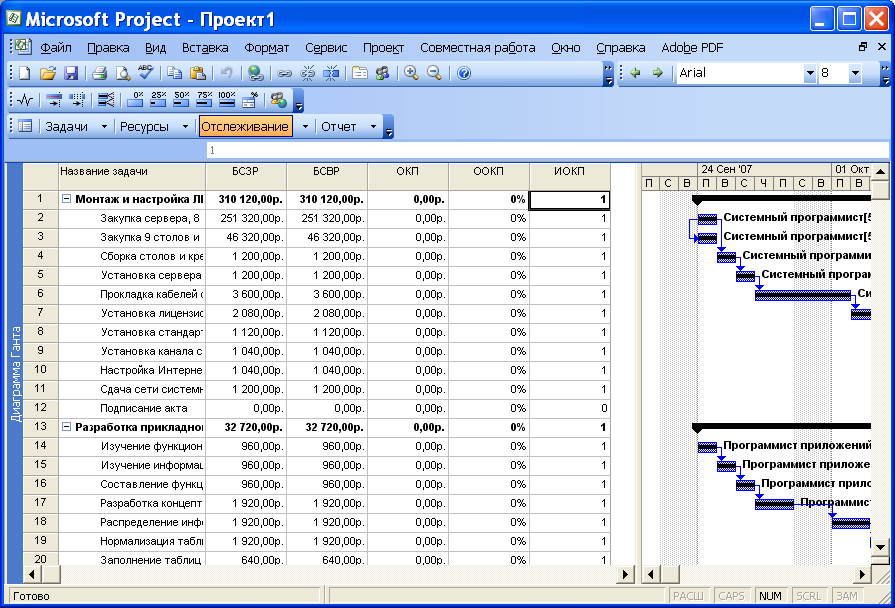Open the font size 8 dropdown
Viewport: 895px width, 608px height.
pyautogui.click(x=854, y=73)
